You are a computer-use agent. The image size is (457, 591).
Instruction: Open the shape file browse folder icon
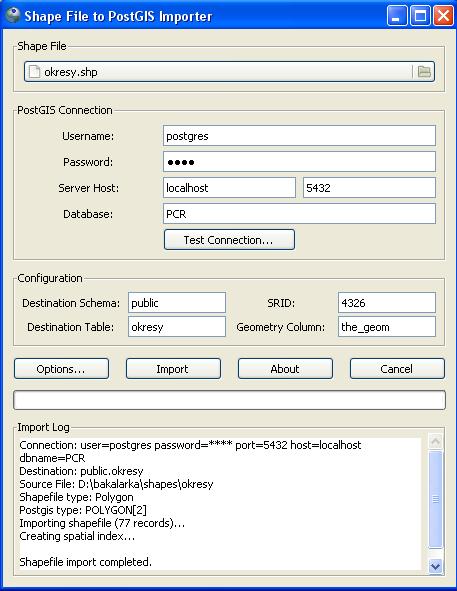click(x=424, y=71)
